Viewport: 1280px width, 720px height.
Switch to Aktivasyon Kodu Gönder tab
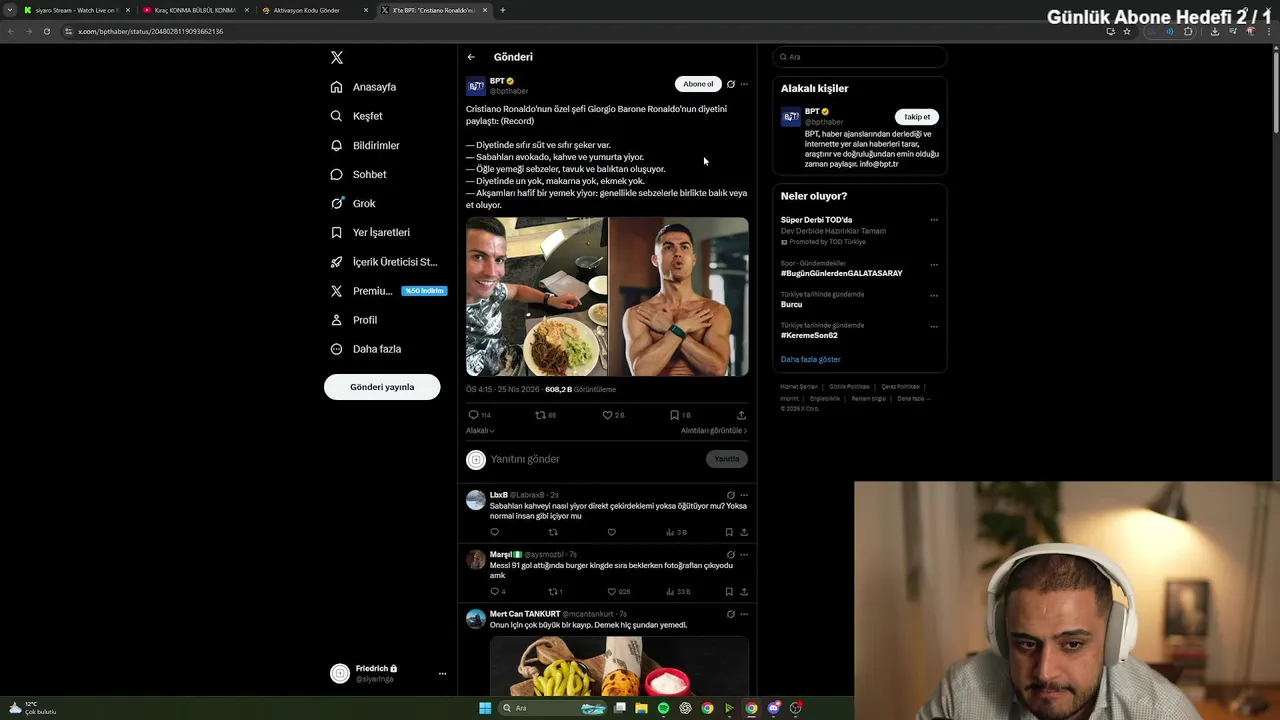click(x=315, y=10)
